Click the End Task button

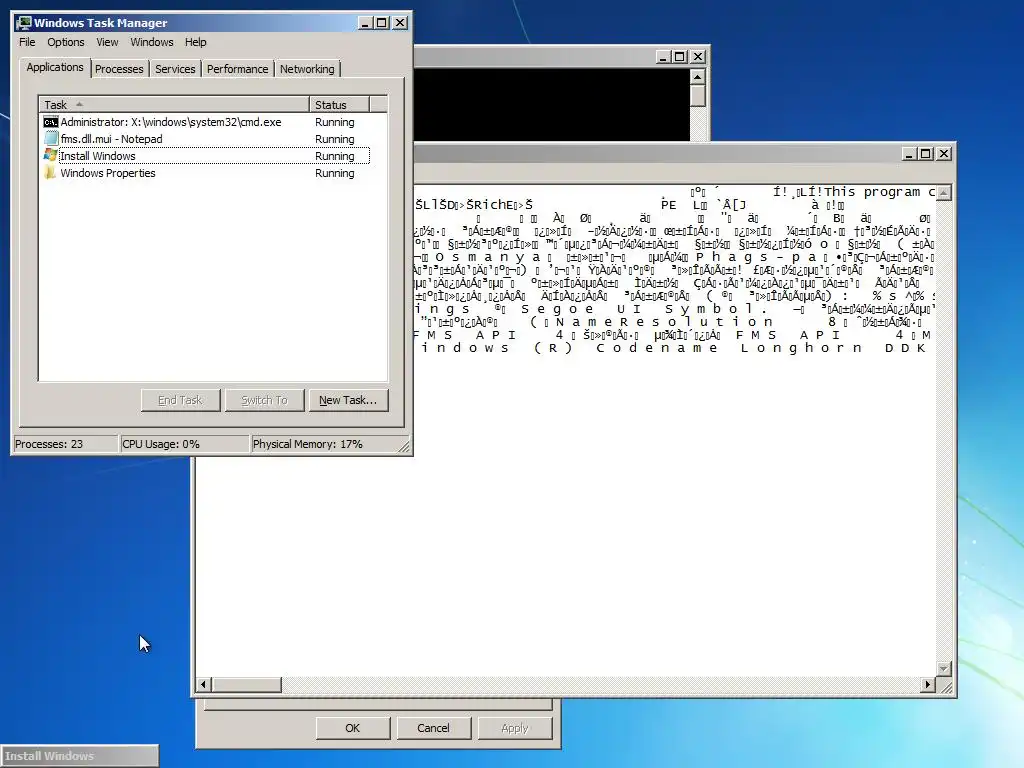pos(180,400)
